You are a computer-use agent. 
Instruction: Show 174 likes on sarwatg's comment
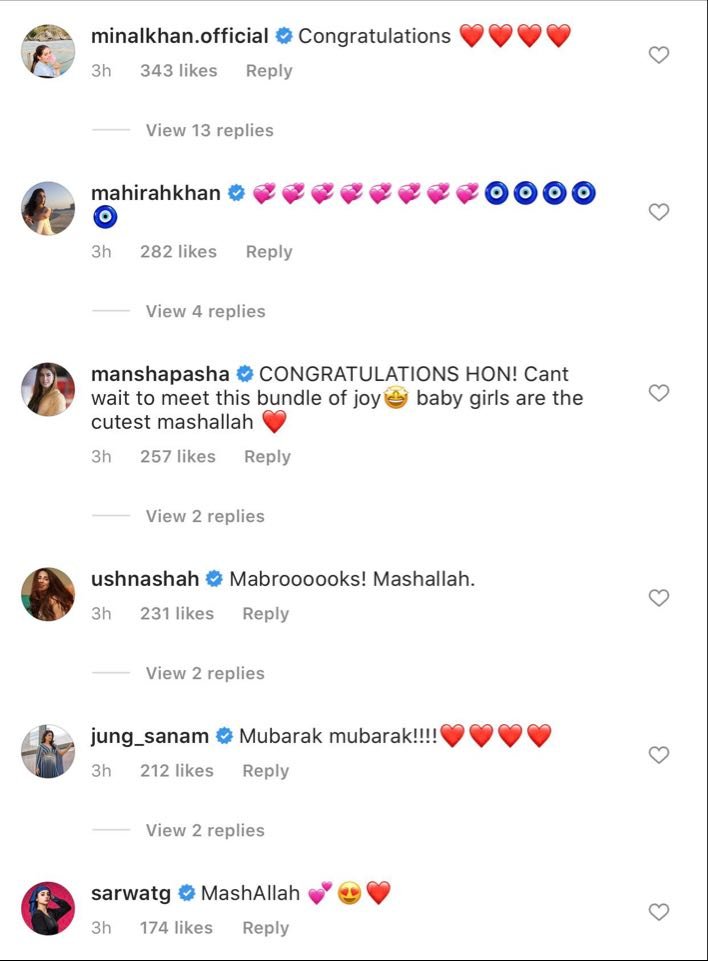(x=176, y=928)
